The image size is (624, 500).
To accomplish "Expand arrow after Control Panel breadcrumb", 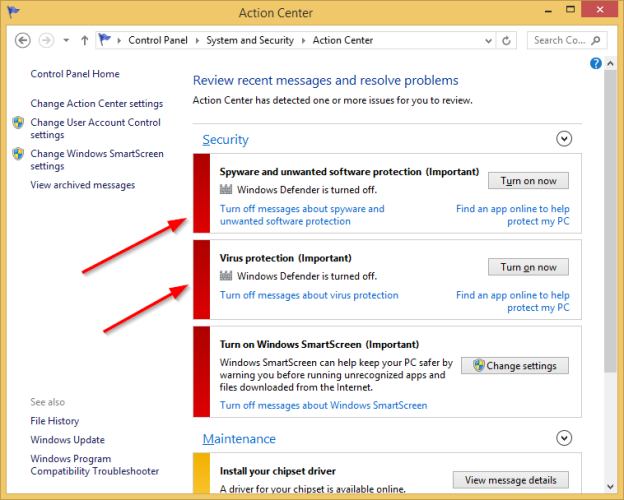I will [x=197, y=41].
